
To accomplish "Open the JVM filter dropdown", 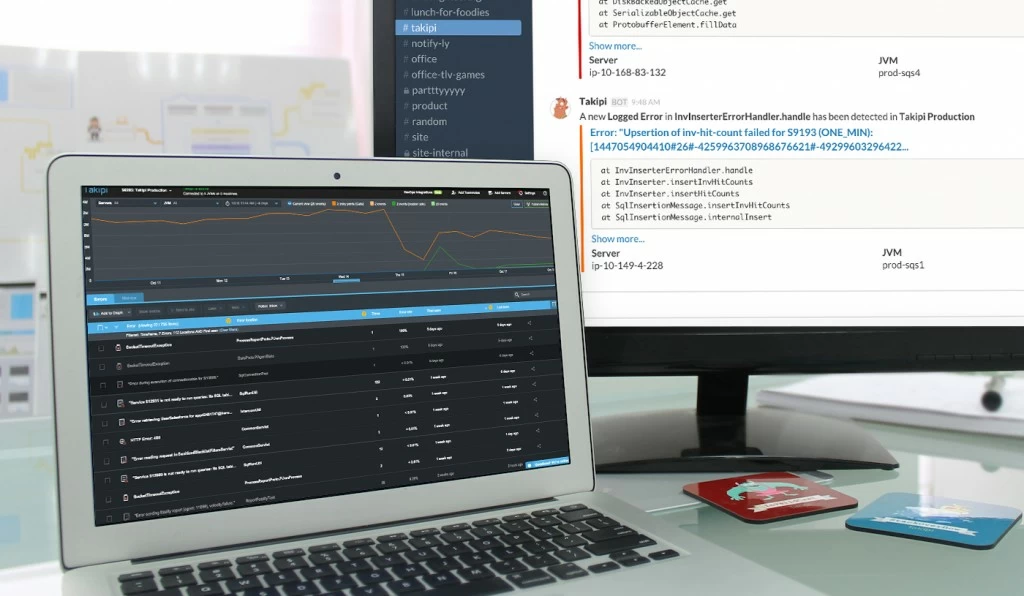I will [190, 204].
